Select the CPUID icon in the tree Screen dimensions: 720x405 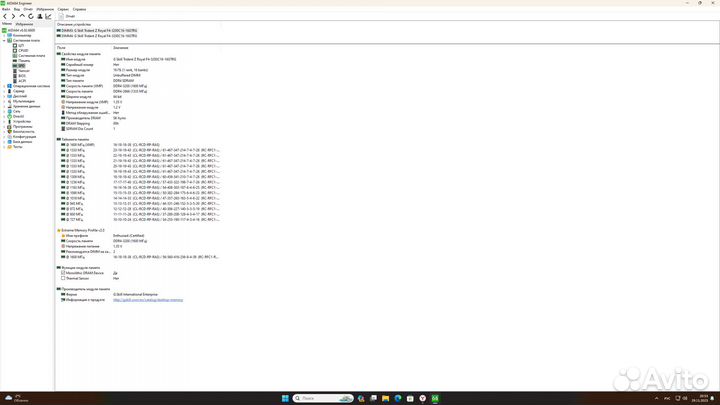tap(15, 51)
